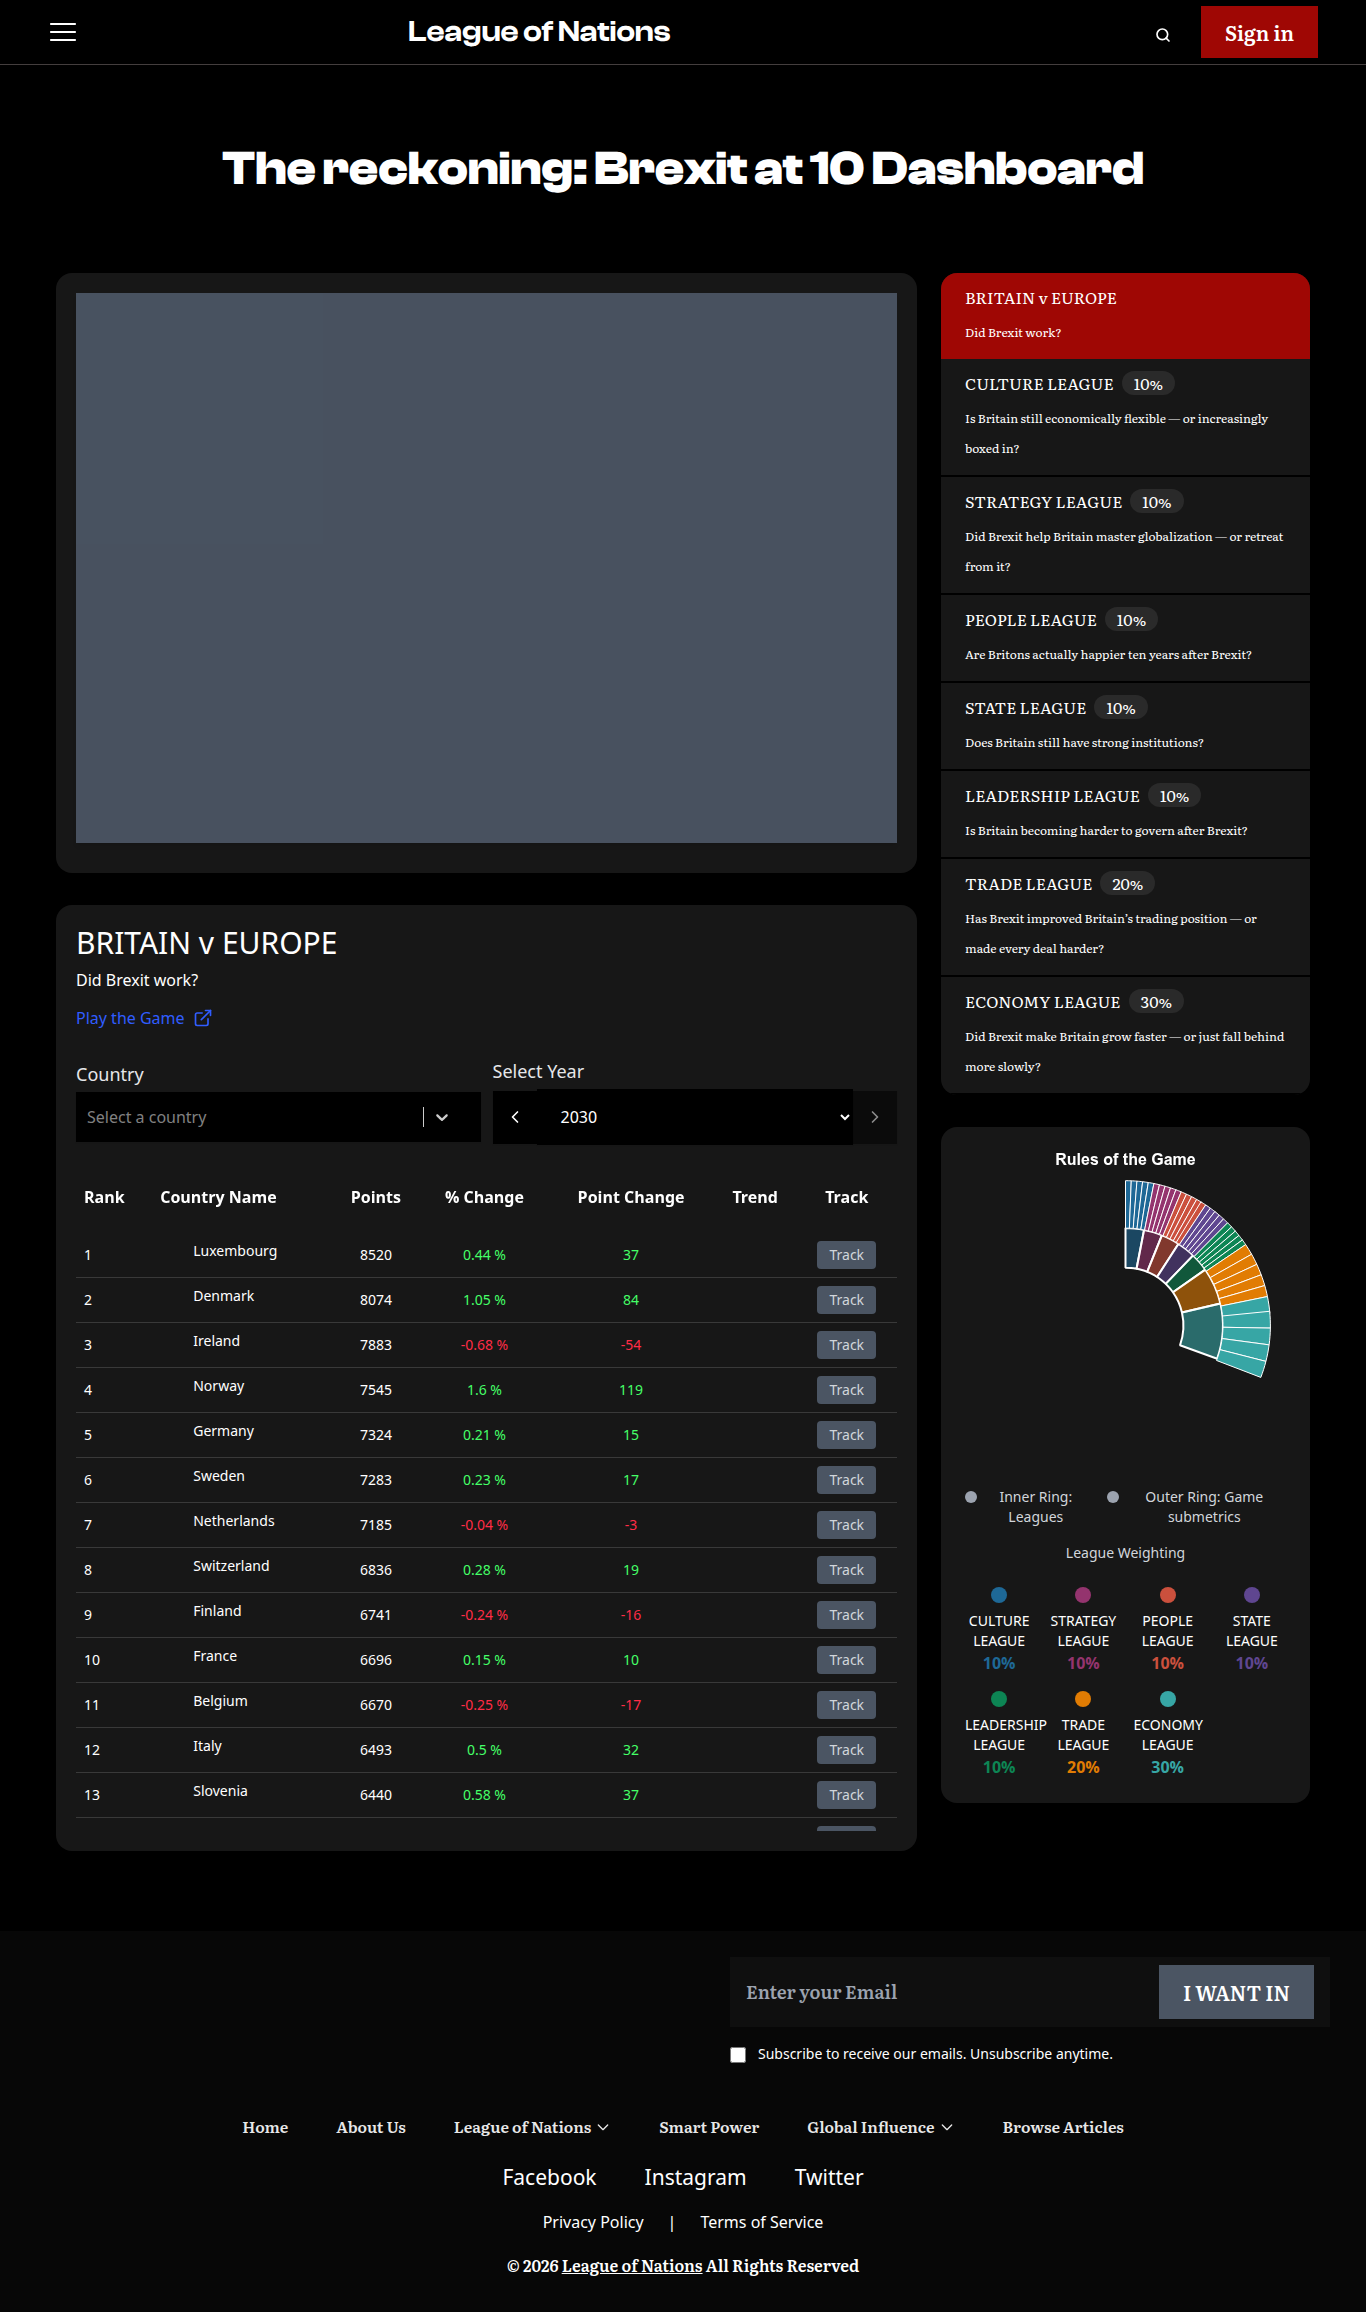This screenshot has height=2312, width=1366.
Task: Track Sweden row
Action: pyautogui.click(x=846, y=1480)
